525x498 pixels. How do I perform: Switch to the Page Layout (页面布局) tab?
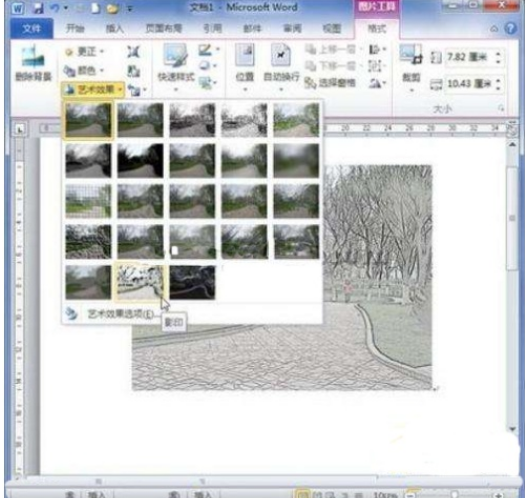coord(164,28)
